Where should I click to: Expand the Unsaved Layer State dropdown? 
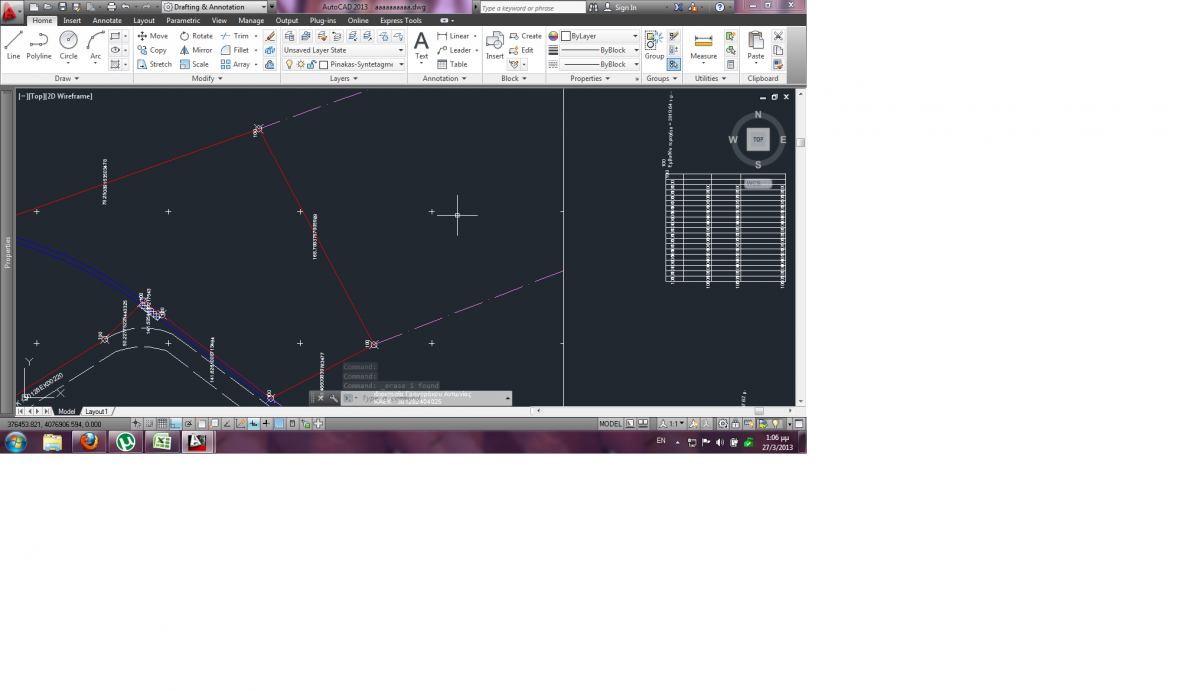343,50
